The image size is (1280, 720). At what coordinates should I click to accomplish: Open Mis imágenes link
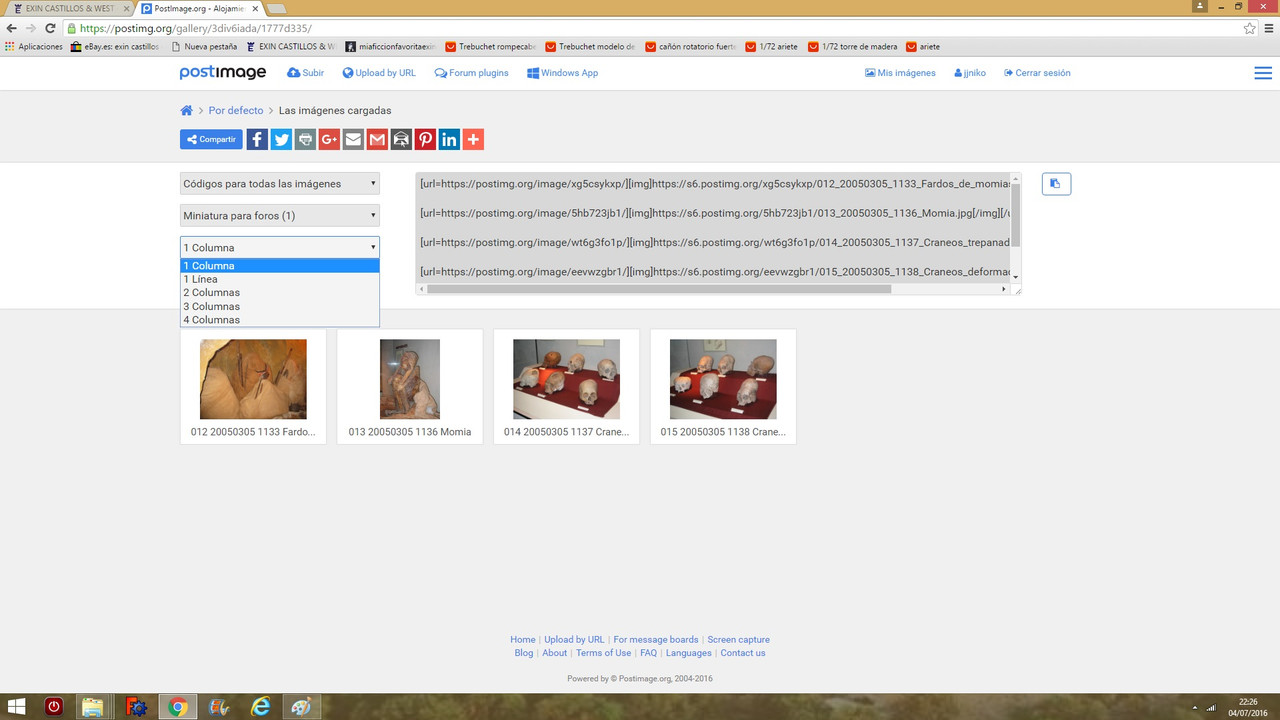(900, 73)
